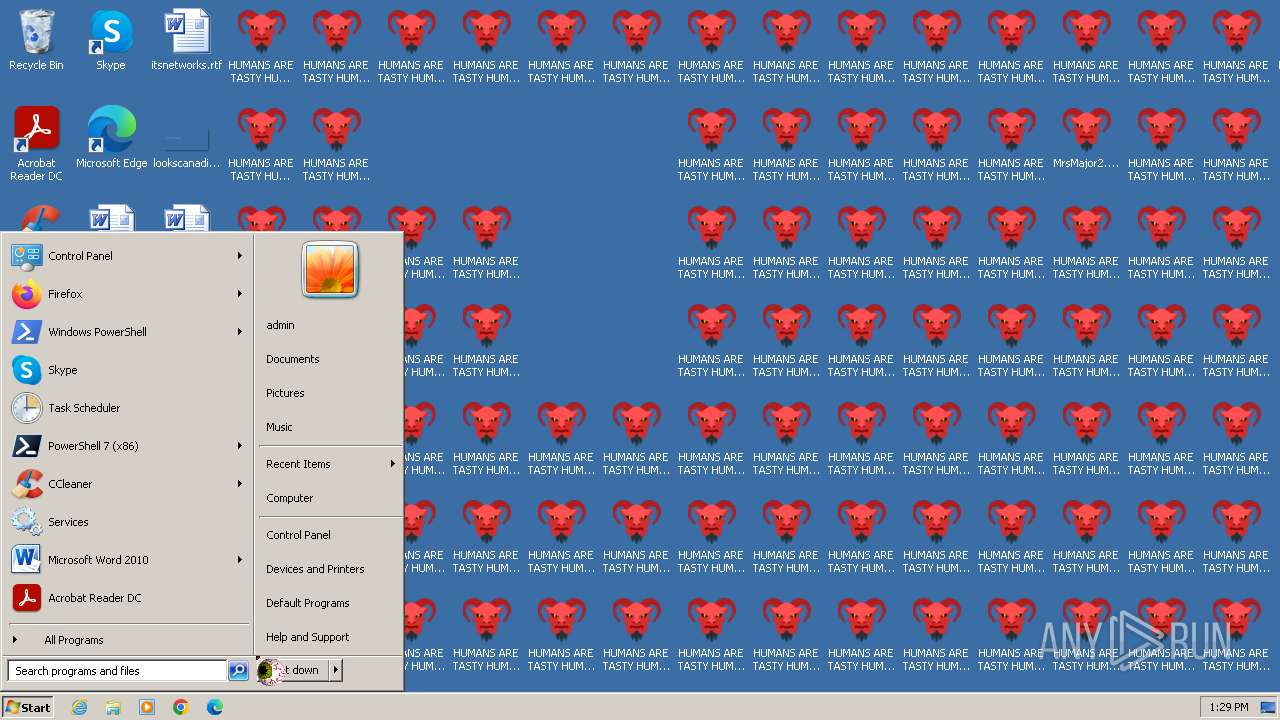Focus the Search programs and files box
Image resolution: width=1280 pixels, height=720 pixels.
point(117,671)
